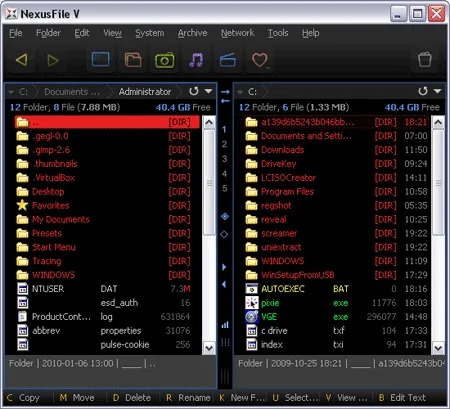Expand drive list arrow before left C:
The image size is (450, 409).
pos(11,92)
